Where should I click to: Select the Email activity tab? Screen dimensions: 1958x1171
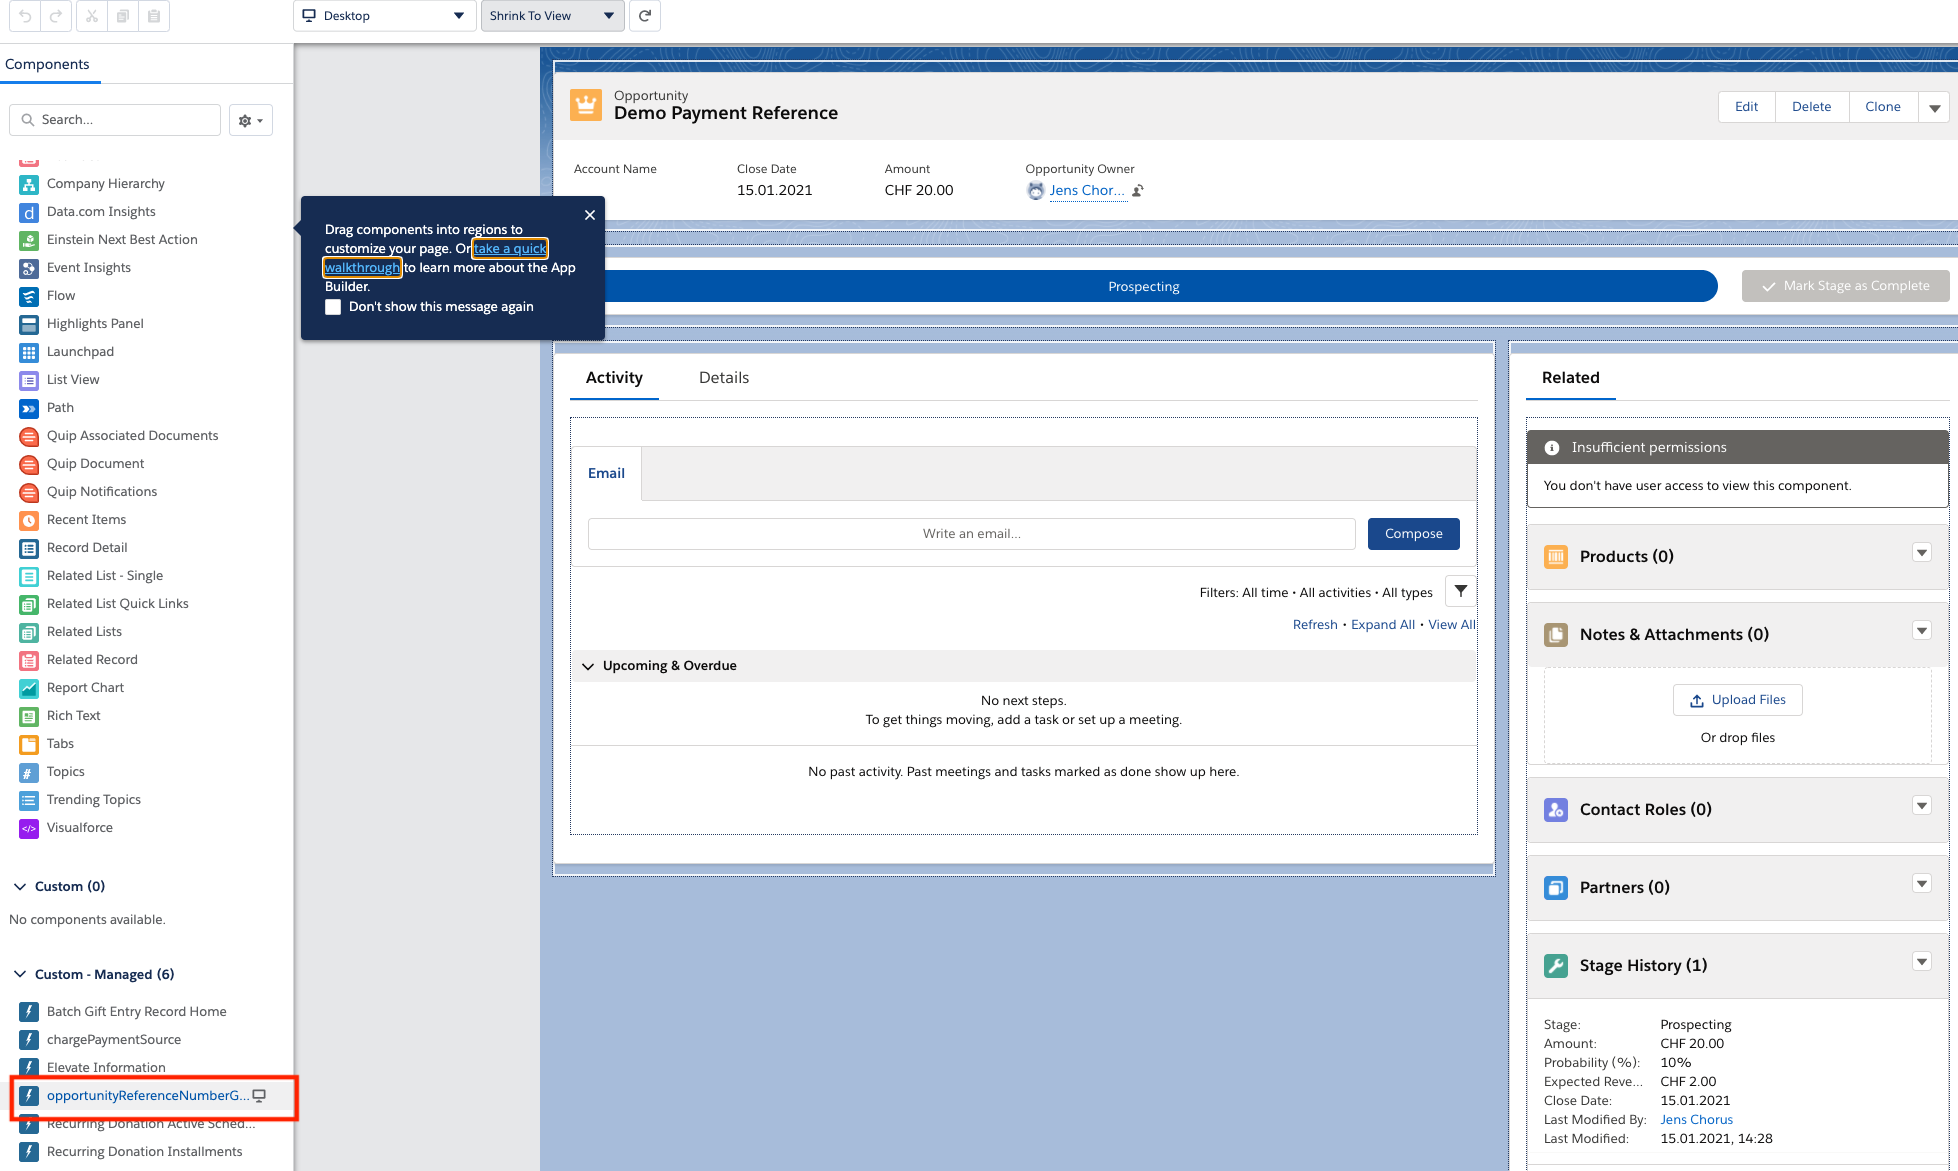pyautogui.click(x=606, y=474)
